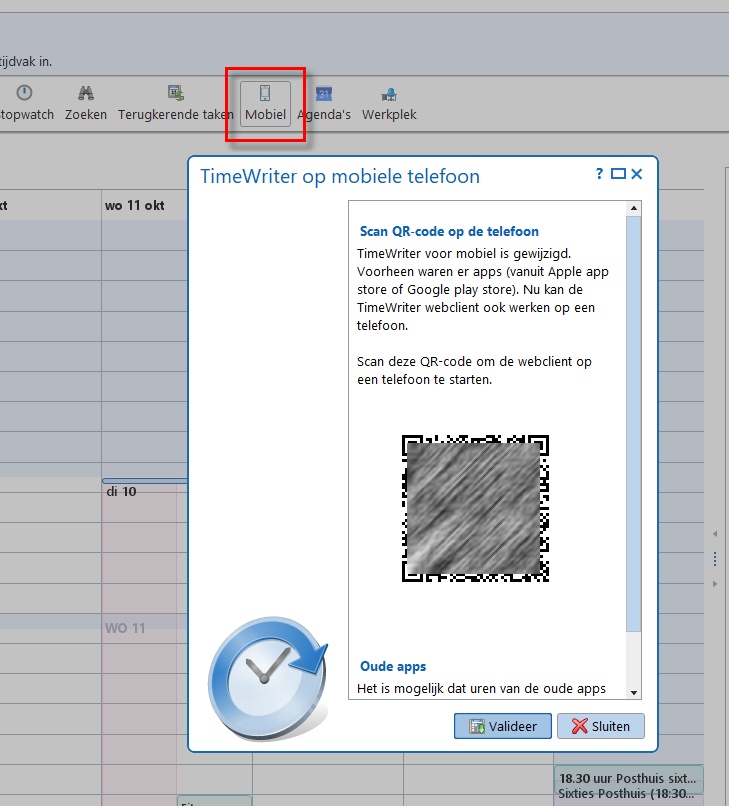Open help via the question mark icon

point(599,174)
